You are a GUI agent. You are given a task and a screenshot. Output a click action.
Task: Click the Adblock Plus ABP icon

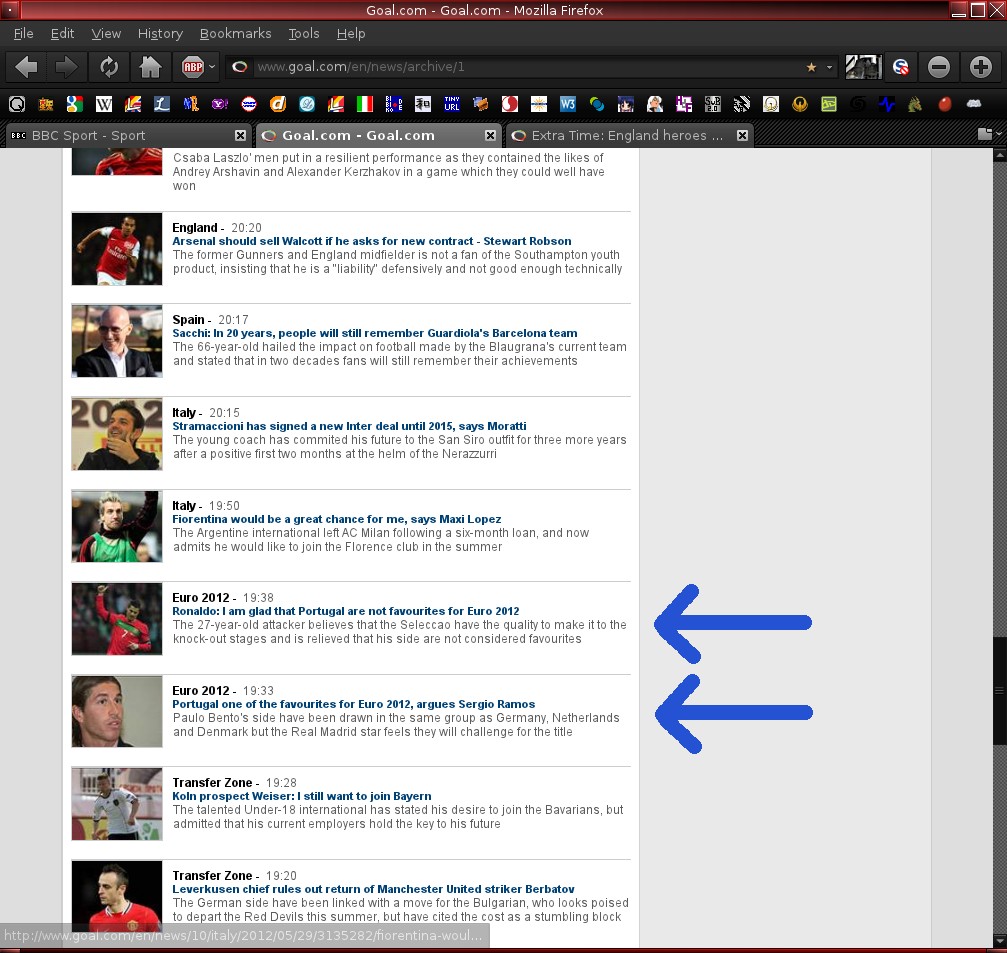[x=192, y=67]
